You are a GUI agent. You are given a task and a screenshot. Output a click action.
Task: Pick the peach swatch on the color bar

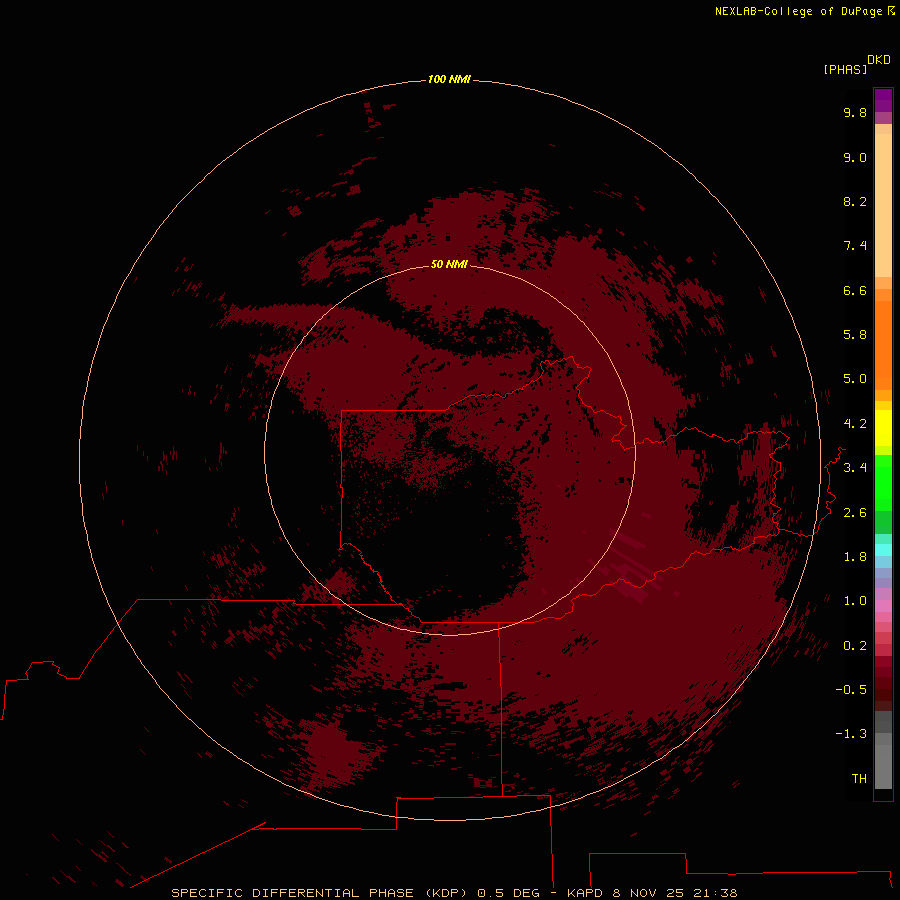click(x=883, y=205)
